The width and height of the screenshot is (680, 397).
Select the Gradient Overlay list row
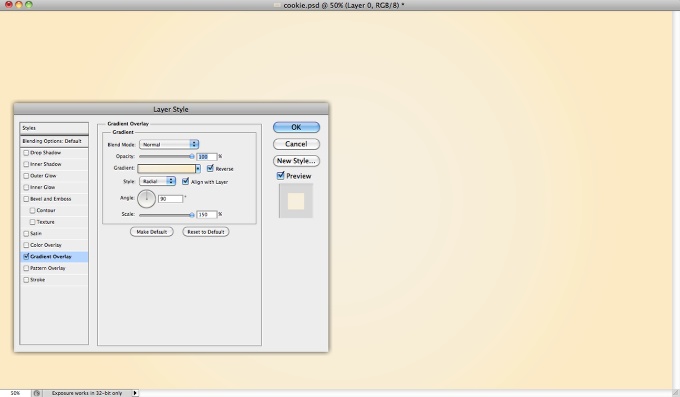[x=54, y=257]
